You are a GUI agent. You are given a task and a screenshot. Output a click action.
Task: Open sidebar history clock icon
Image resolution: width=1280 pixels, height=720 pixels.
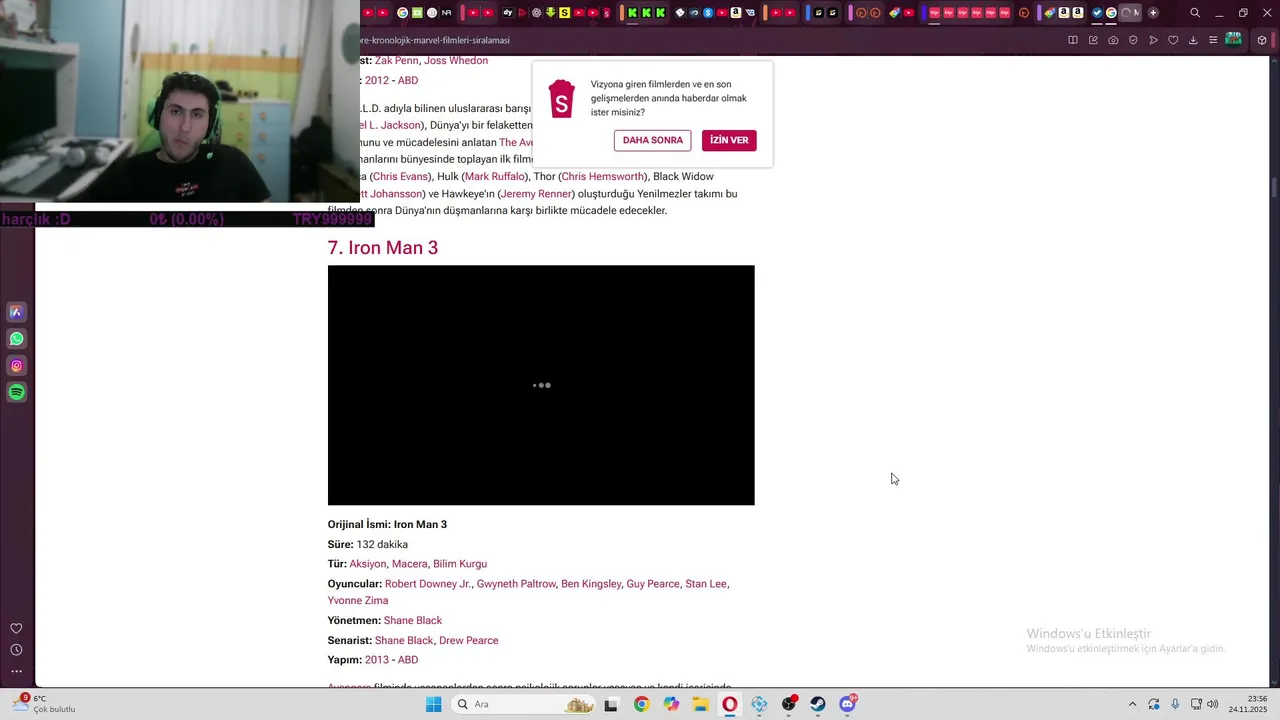click(x=16, y=650)
